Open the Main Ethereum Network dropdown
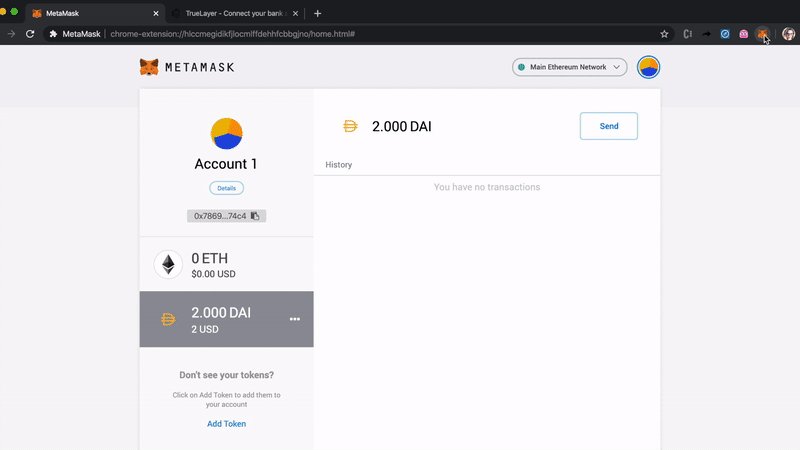This screenshot has height=450, width=800. tap(569, 67)
